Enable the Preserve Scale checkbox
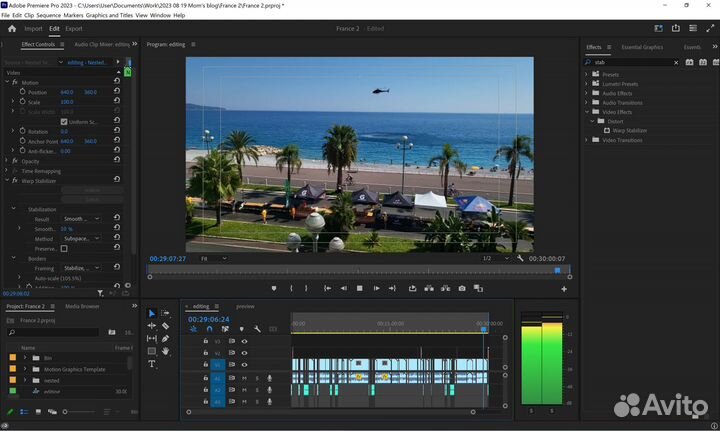Viewport: 720px width, 431px height. (x=64, y=248)
